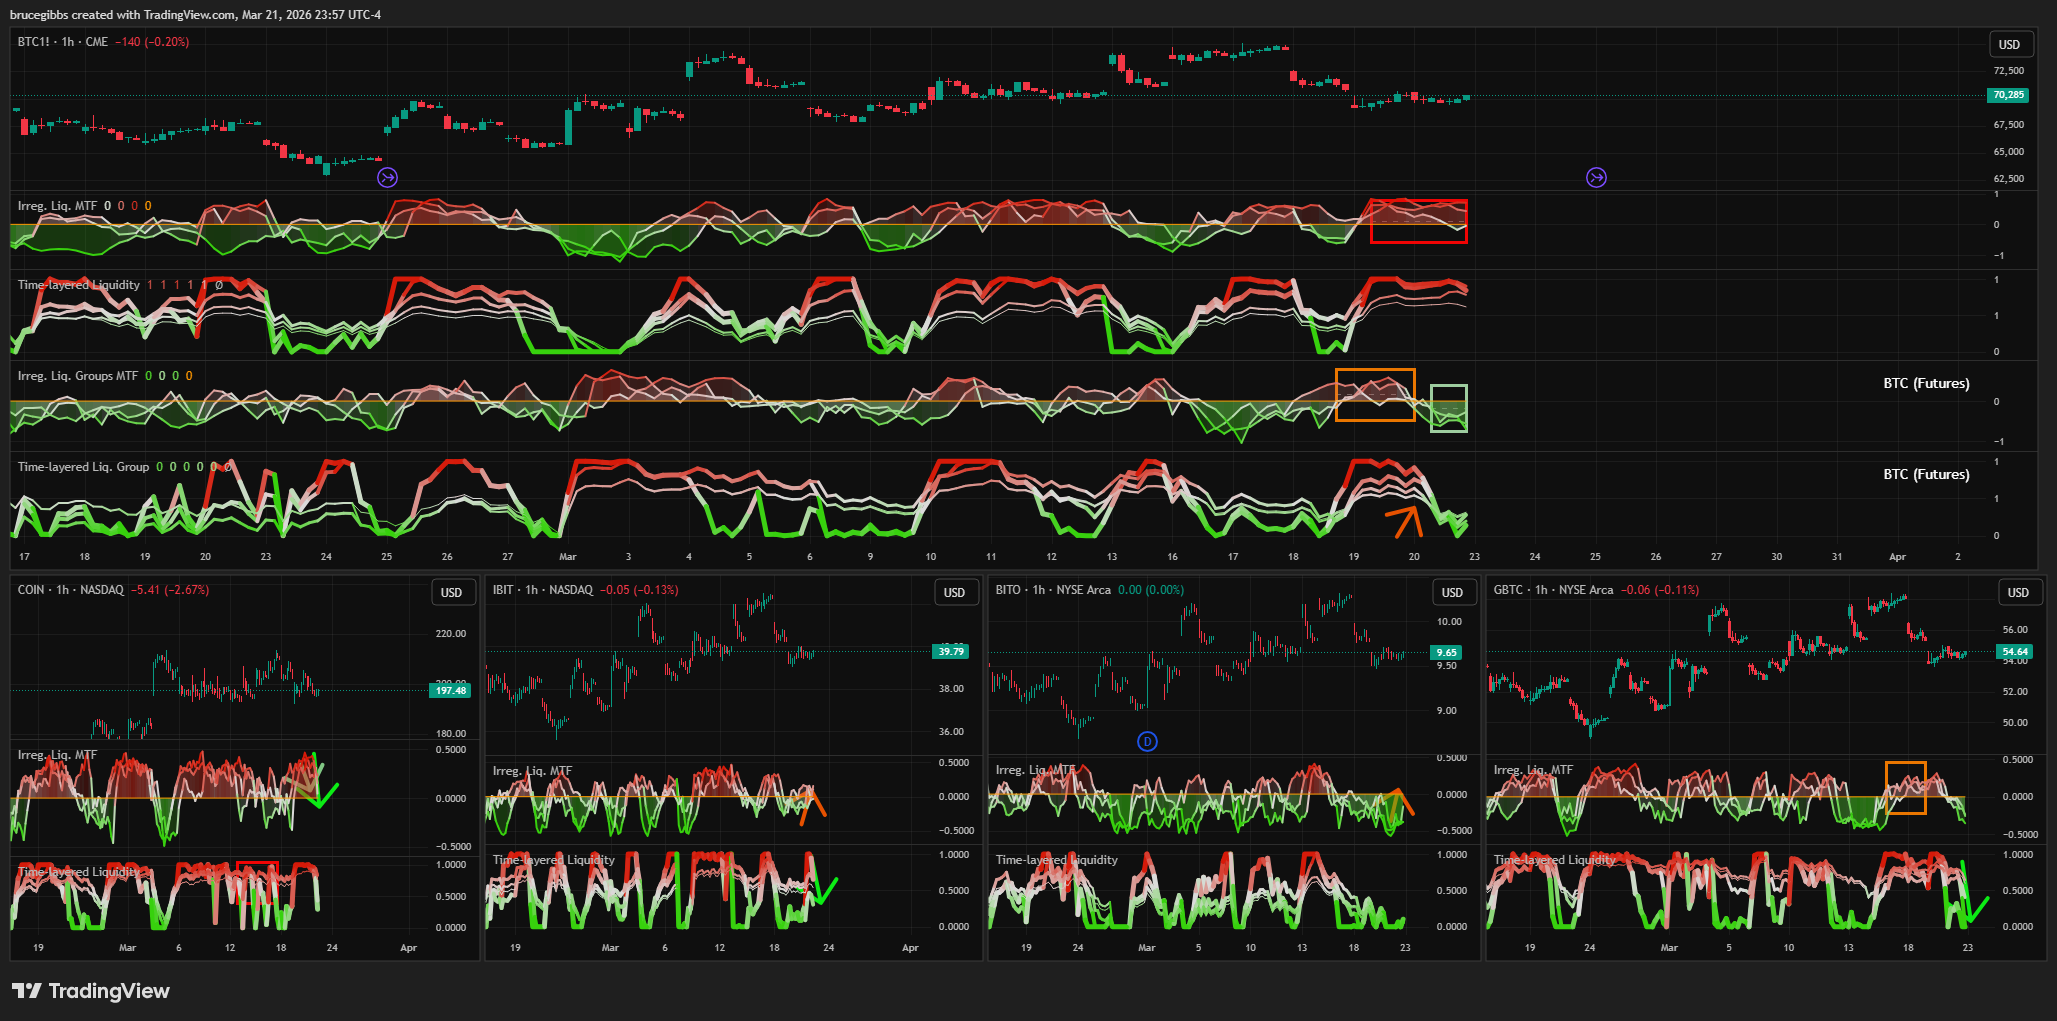
Task: Click the purple event icon above Mar 25
Action: (1596, 177)
